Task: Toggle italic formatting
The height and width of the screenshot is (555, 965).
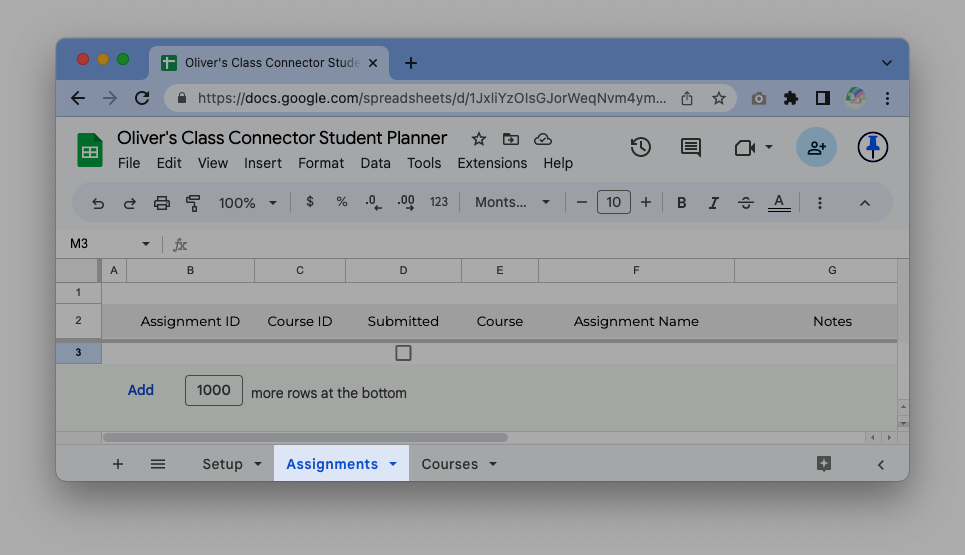Action: pos(713,202)
